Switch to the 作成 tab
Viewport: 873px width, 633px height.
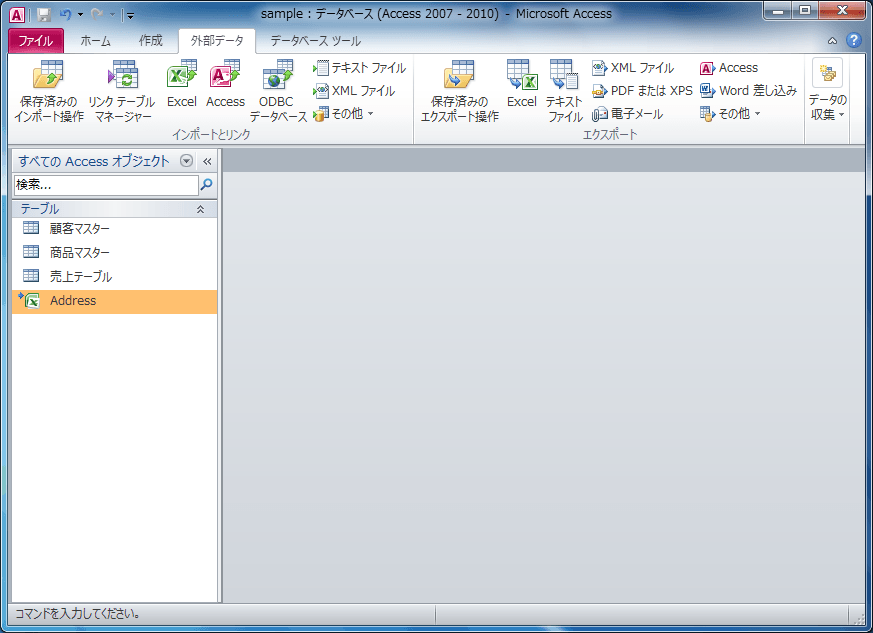150,41
